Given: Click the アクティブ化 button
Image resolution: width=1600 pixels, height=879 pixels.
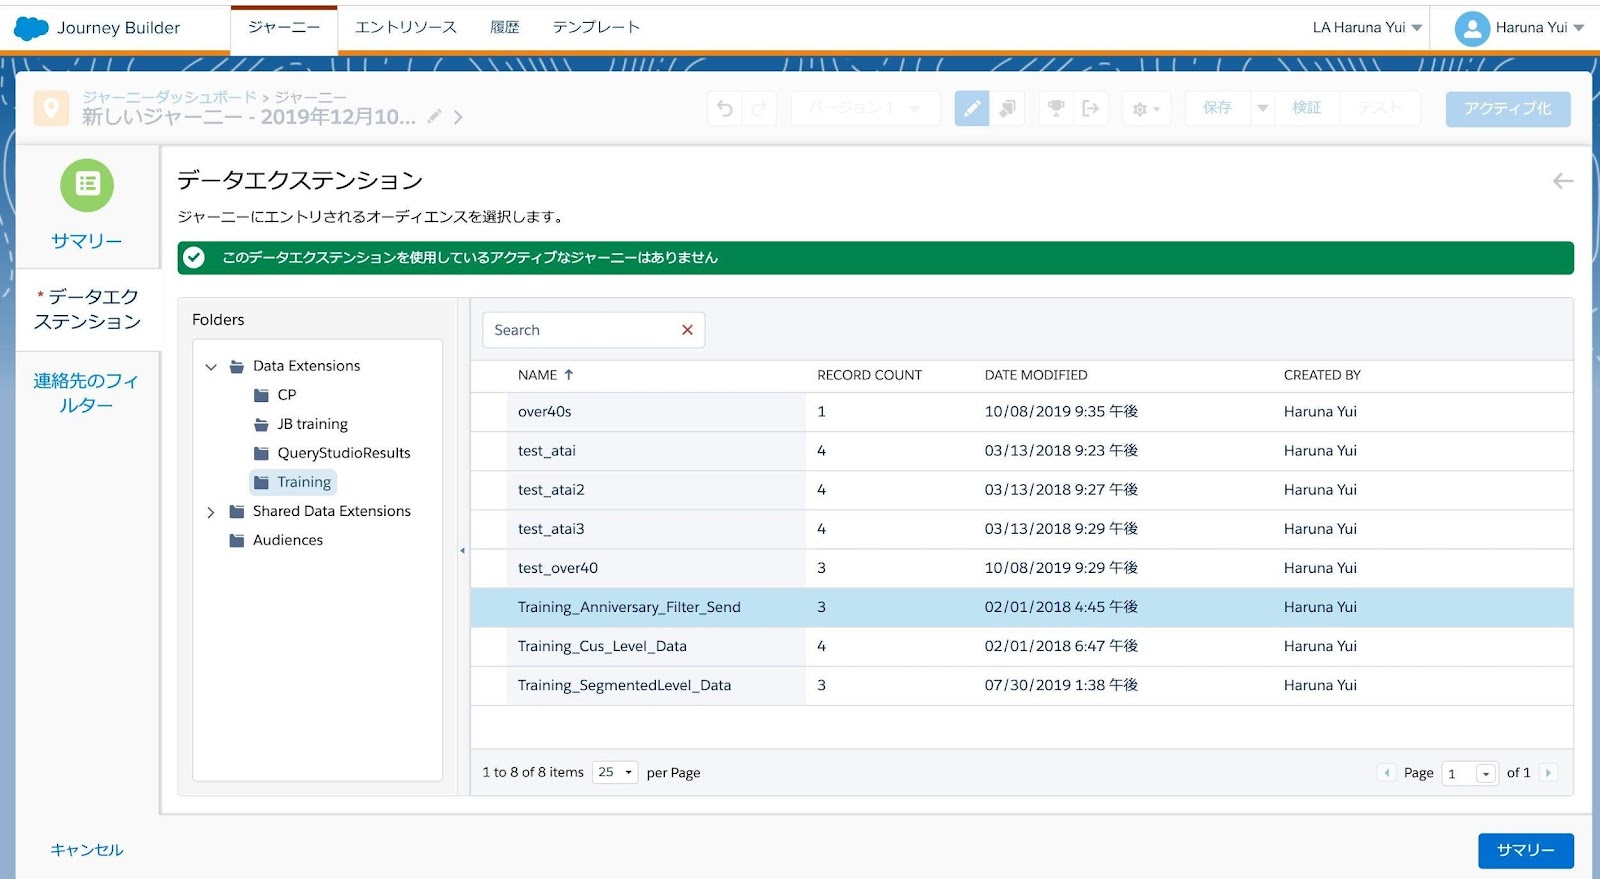Looking at the screenshot, I should tap(1508, 108).
